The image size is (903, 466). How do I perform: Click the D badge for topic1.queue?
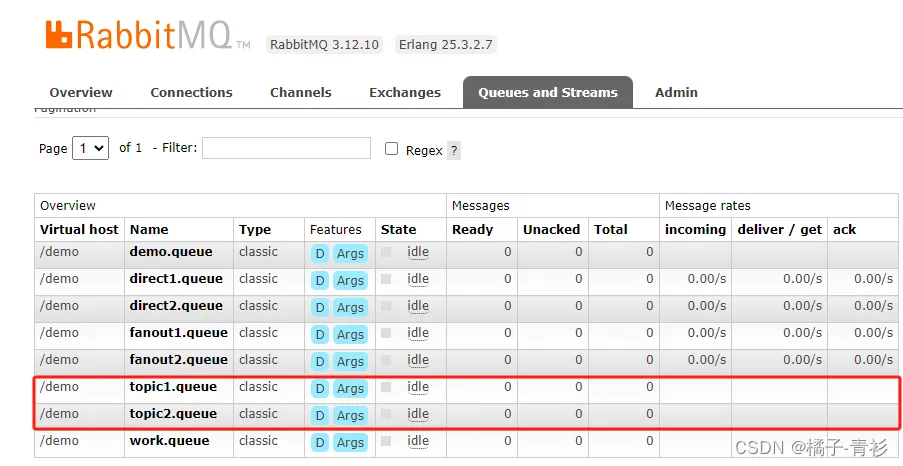320,389
